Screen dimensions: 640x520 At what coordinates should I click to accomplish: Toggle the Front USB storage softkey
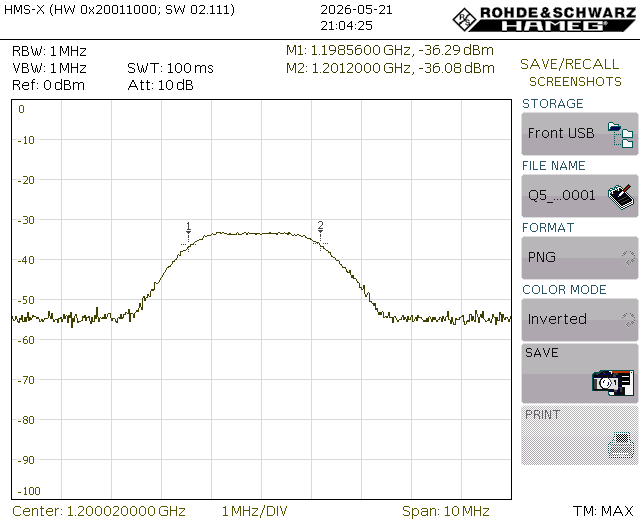(x=580, y=134)
